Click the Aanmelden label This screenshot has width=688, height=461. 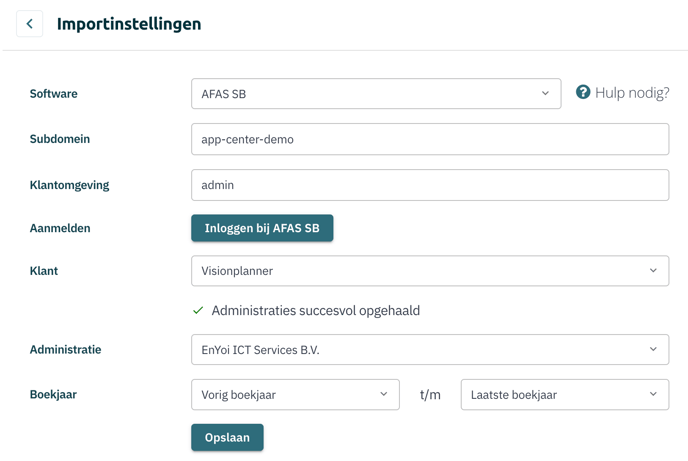[60, 228]
